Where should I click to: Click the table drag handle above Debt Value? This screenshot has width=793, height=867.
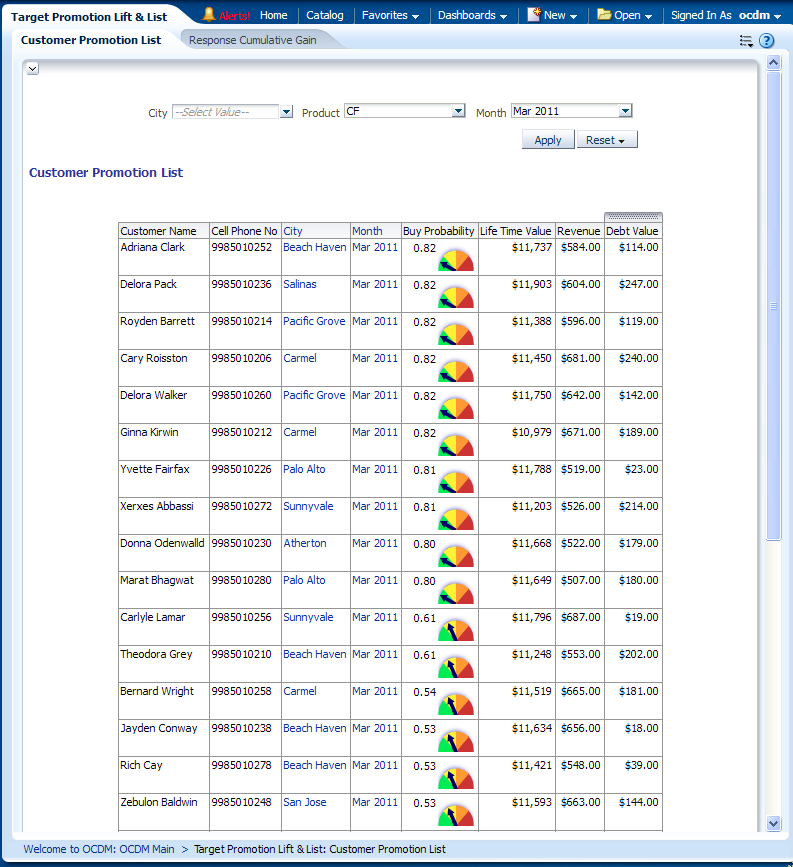pyautogui.click(x=633, y=217)
